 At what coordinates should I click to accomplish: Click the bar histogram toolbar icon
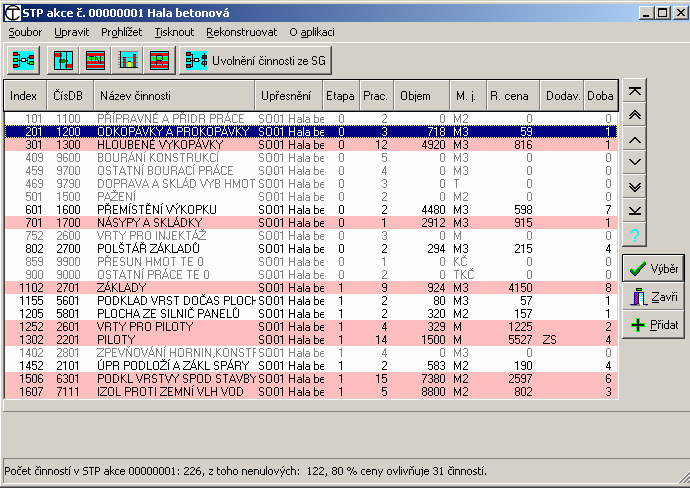pyautogui.click(x=128, y=60)
